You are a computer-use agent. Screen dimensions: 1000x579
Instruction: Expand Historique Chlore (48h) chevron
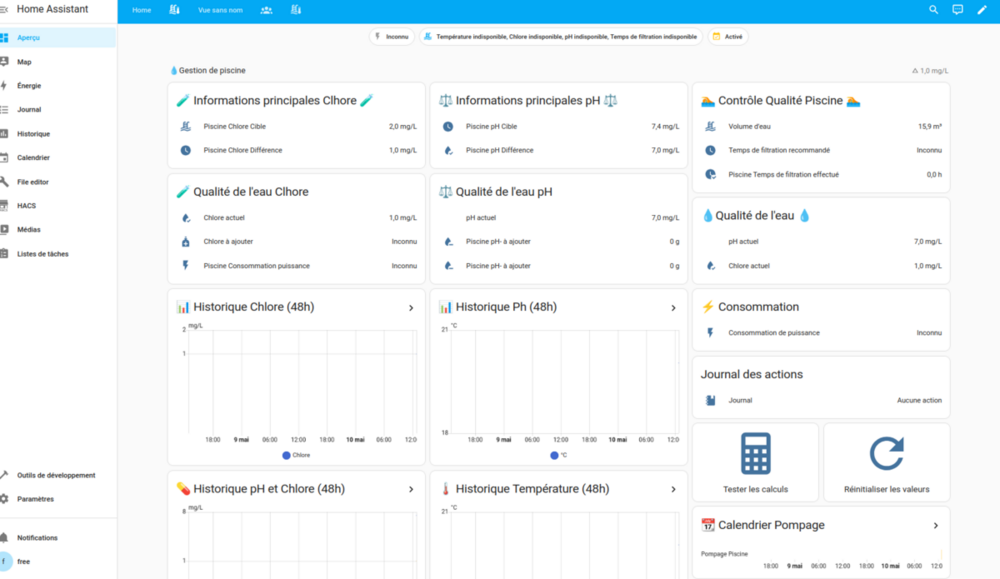point(411,308)
